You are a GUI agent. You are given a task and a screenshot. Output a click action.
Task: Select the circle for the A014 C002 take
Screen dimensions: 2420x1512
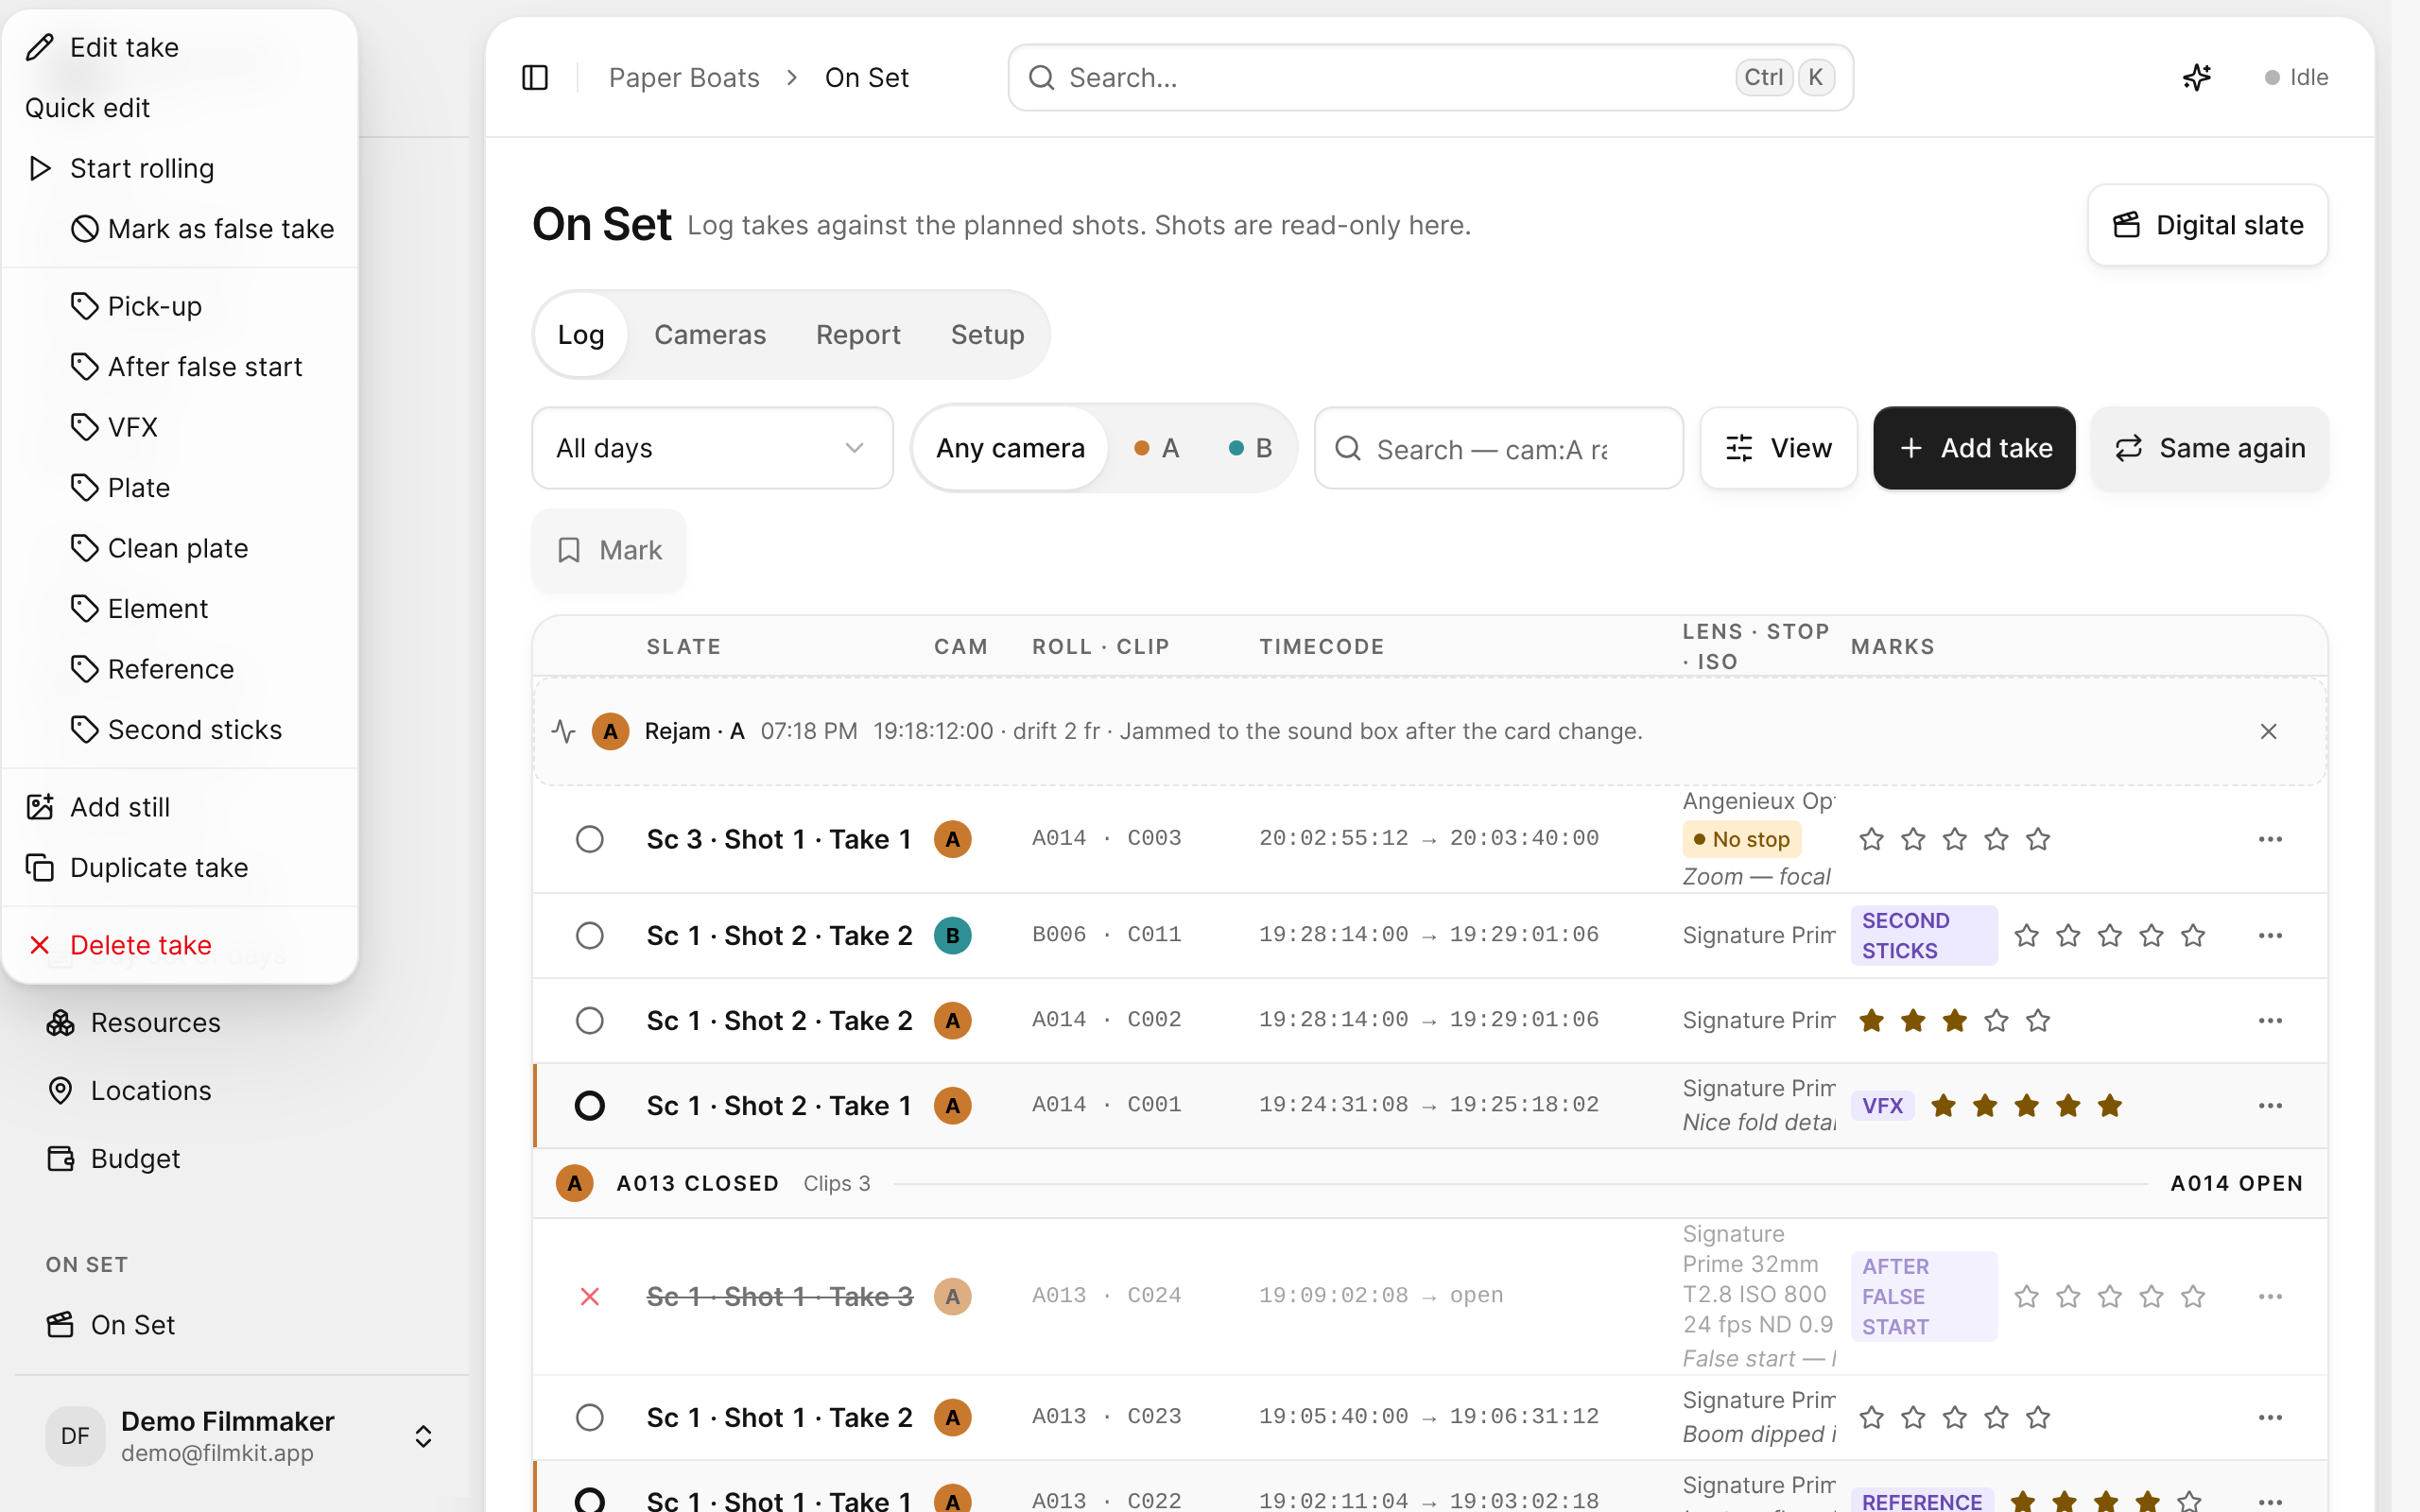[x=590, y=1020]
